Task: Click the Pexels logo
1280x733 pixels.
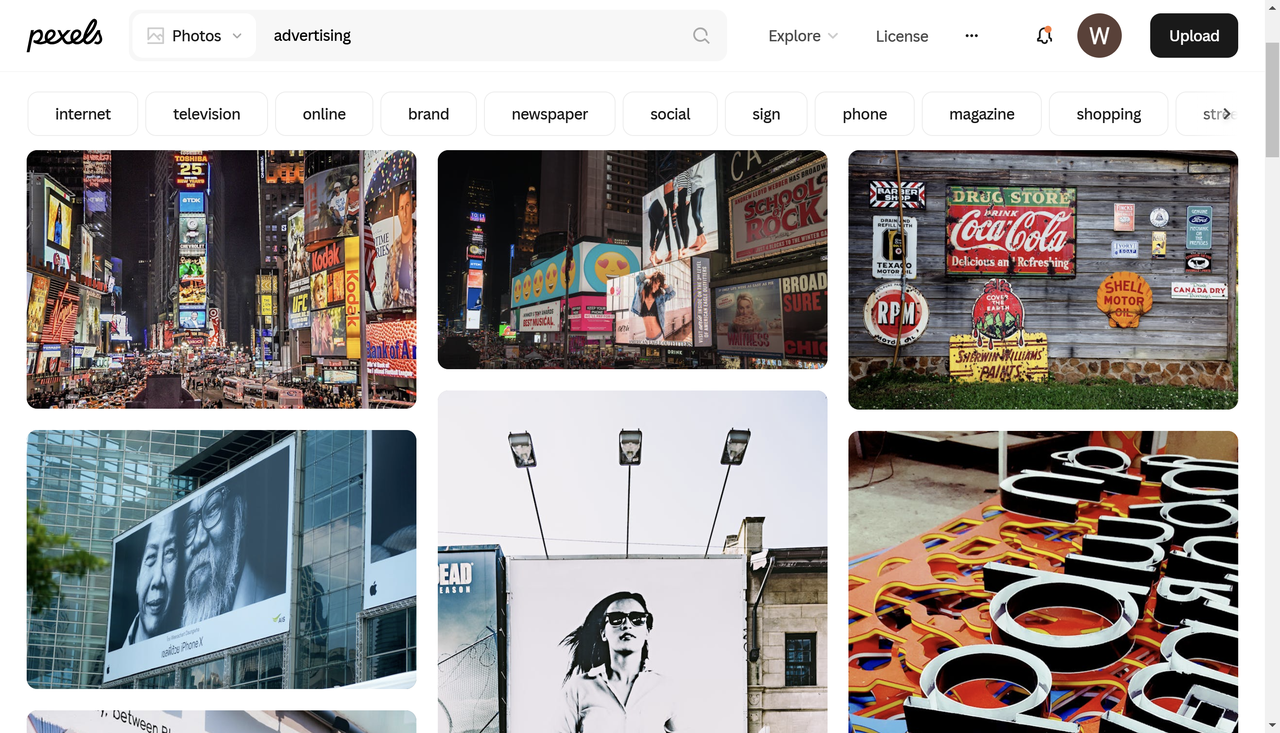Action: [64, 35]
